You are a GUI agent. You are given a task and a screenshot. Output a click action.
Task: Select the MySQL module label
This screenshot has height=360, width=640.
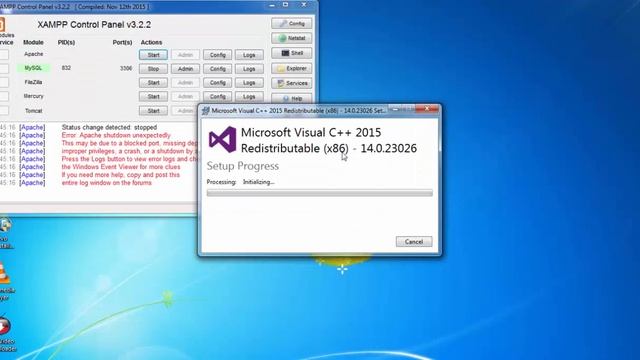click(x=33, y=68)
